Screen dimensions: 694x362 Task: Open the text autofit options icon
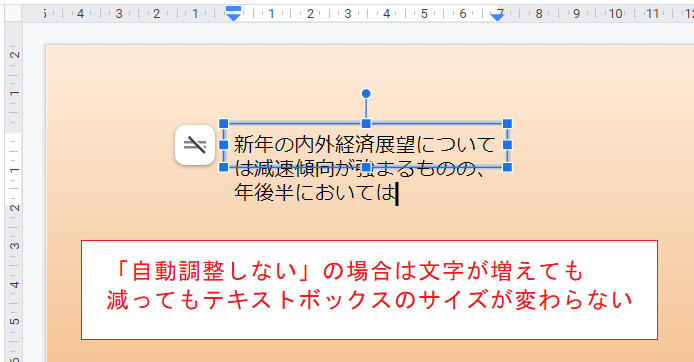[195, 145]
